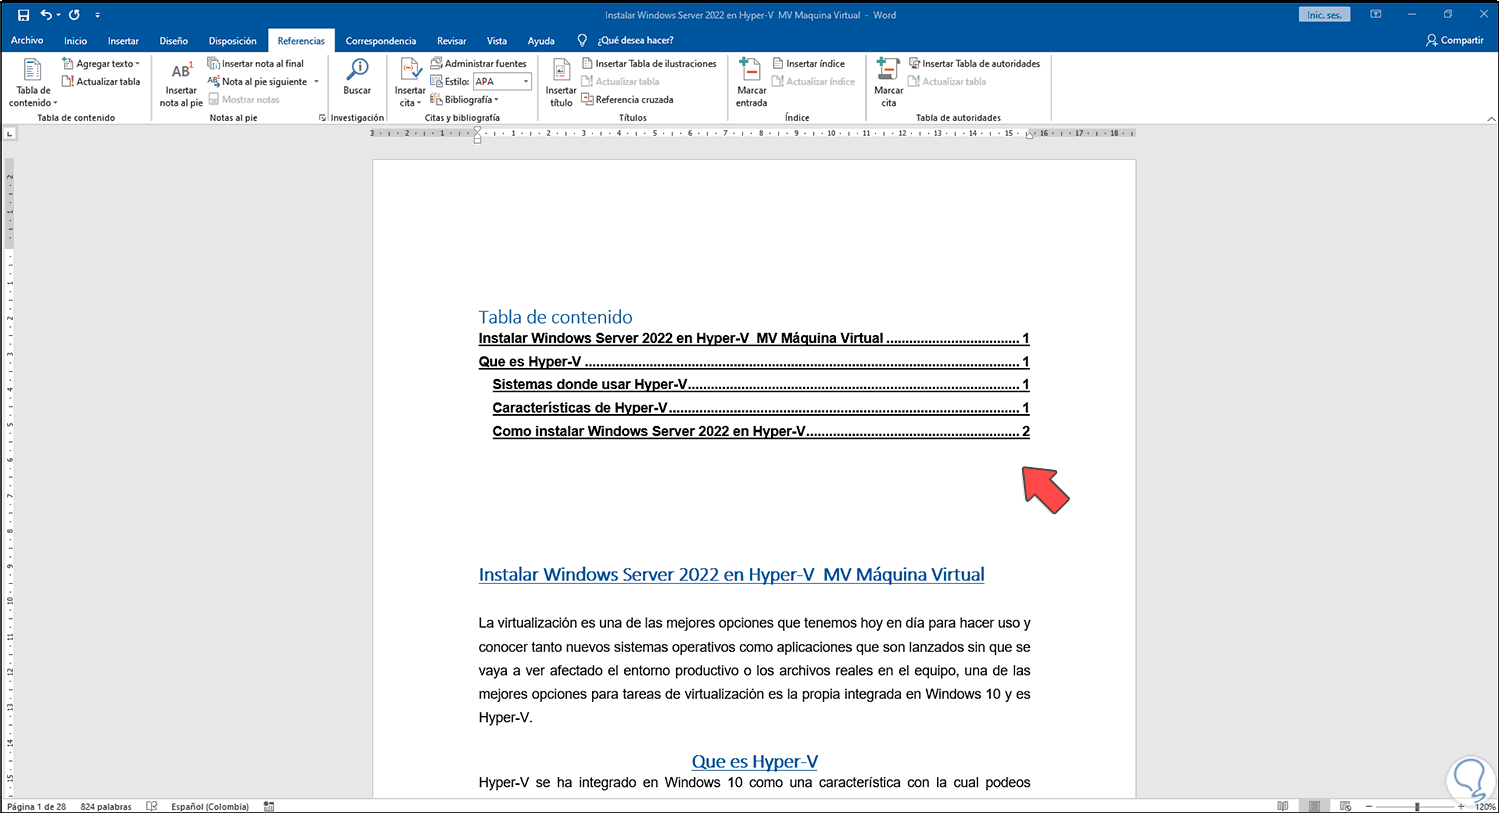Open the Nota al pie siguiente arrow menu
The height and width of the screenshot is (813, 1500).
click(x=316, y=82)
